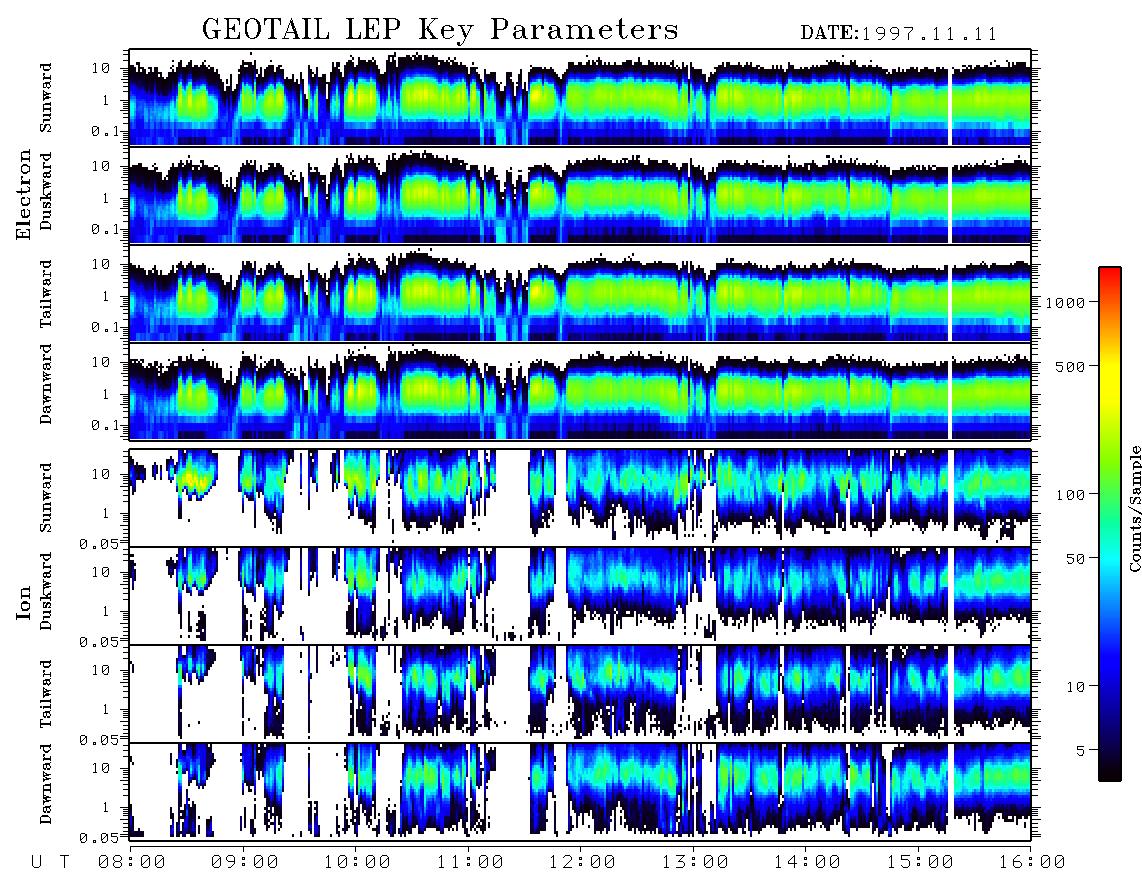Click the Electron Duskward spectrogram panel
This screenshot has width=1142, height=880.
pos(580,195)
